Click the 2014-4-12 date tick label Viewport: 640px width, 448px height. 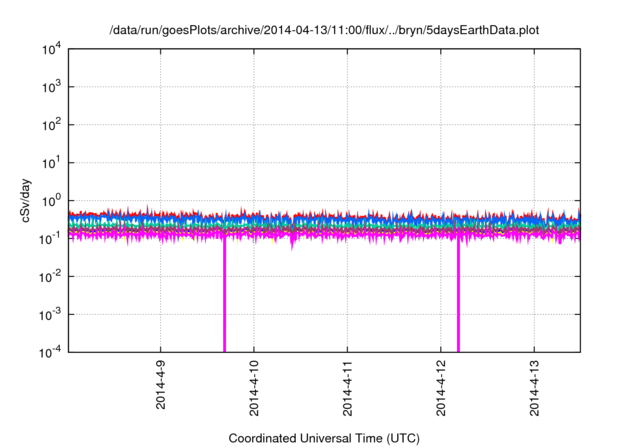[x=441, y=388]
